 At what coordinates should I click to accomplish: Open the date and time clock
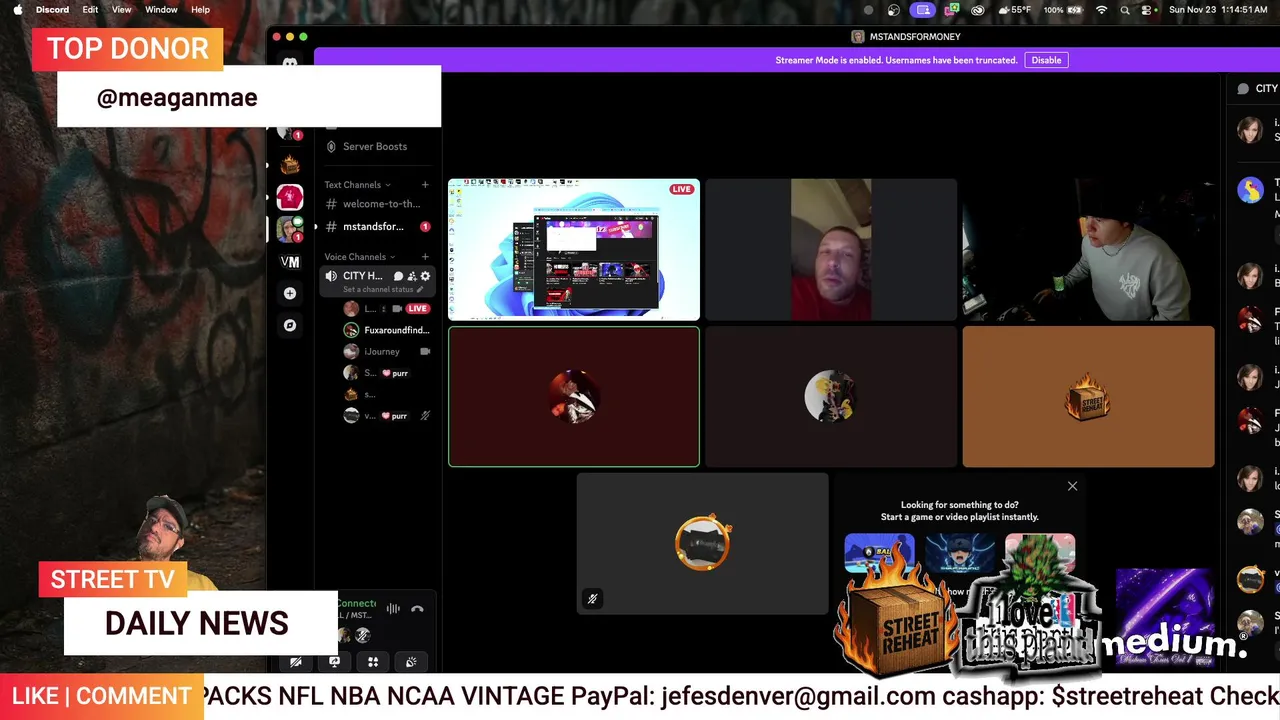click(x=1218, y=10)
